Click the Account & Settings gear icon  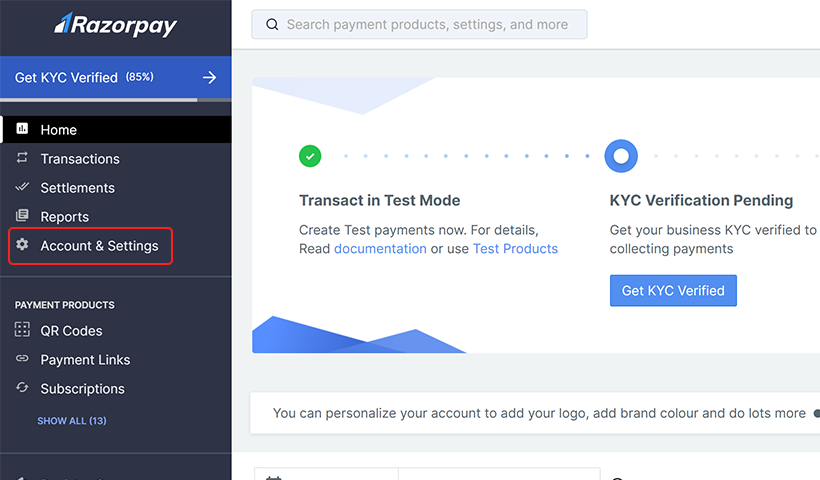(22, 244)
